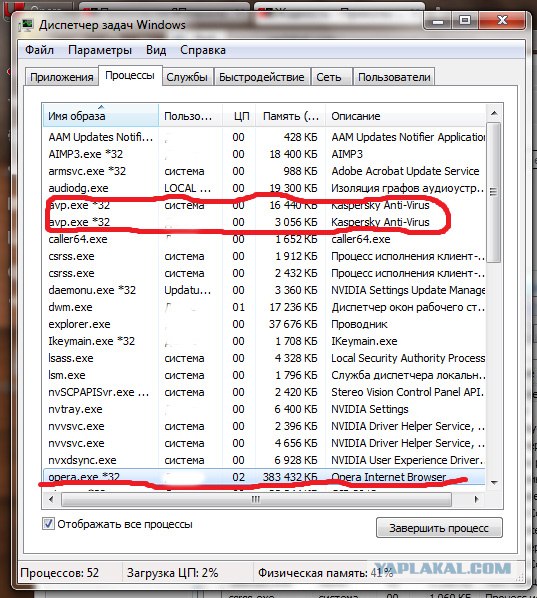Open the Параметры menu
Screen dimensions: 537x598
point(100,50)
